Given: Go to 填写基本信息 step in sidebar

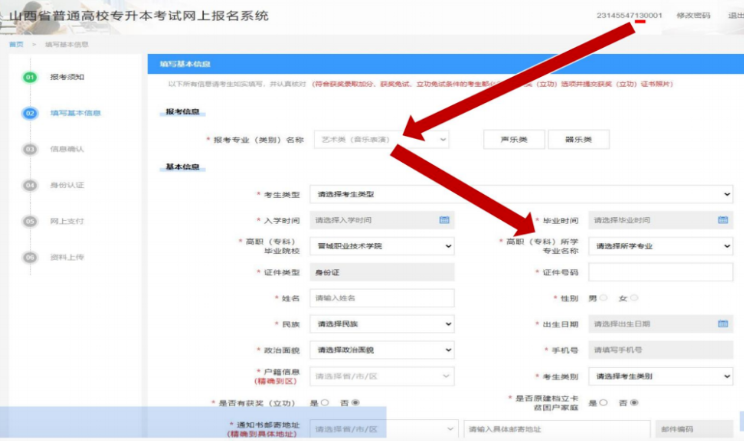Looking at the screenshot, I should [x=75, y=113].
